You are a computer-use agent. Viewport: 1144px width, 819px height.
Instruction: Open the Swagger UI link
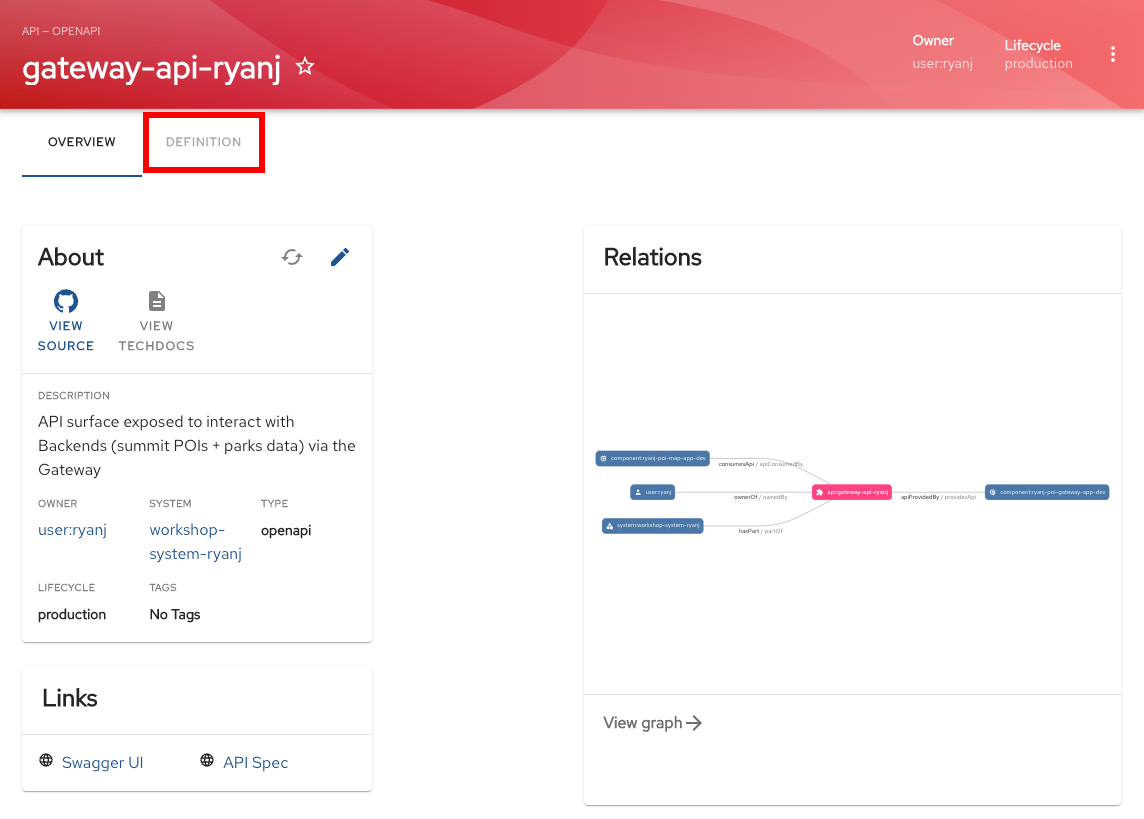102,762
